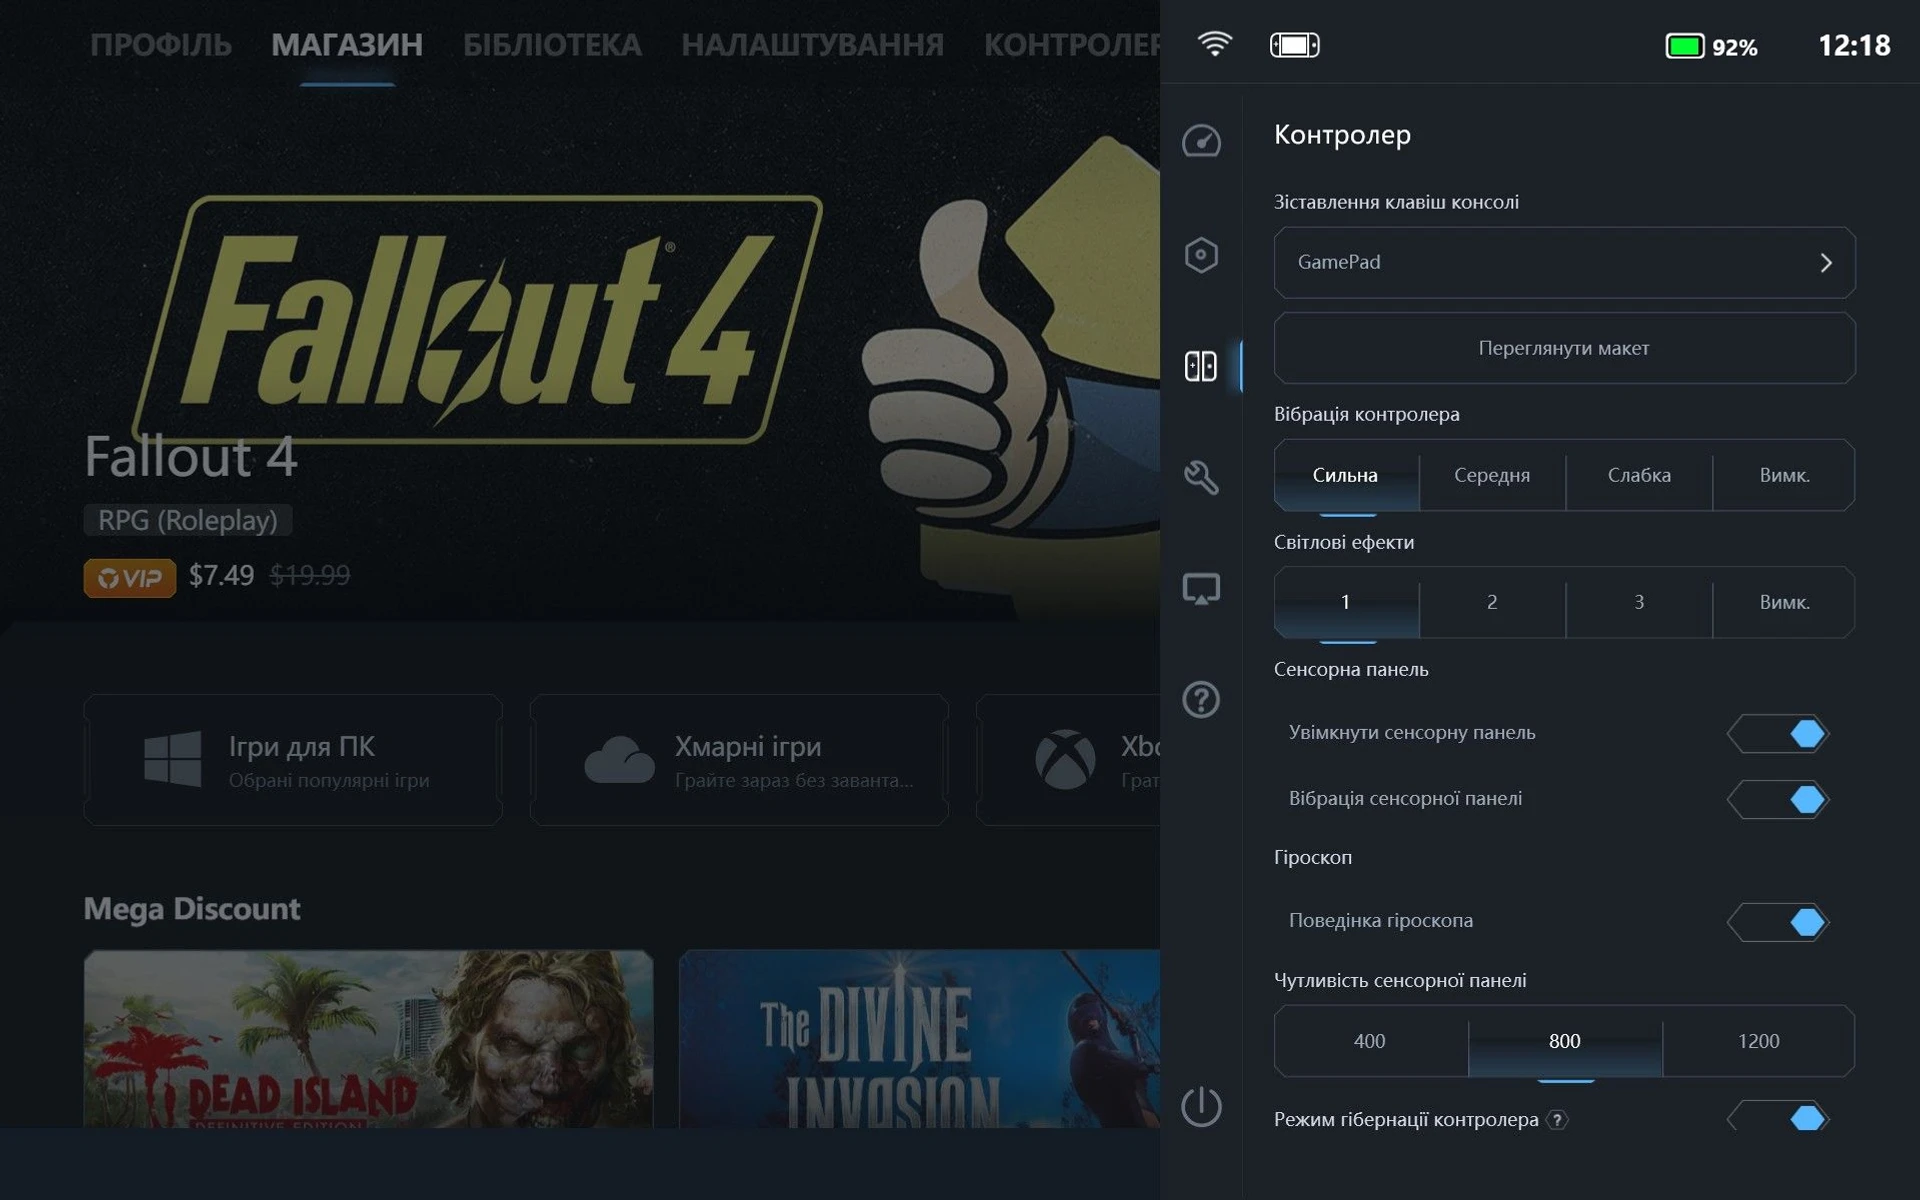The width and height of the screenshot is (1920, 1200).
Task: Turn light effects off with Вимк.
Action: tap(1784, 602)
